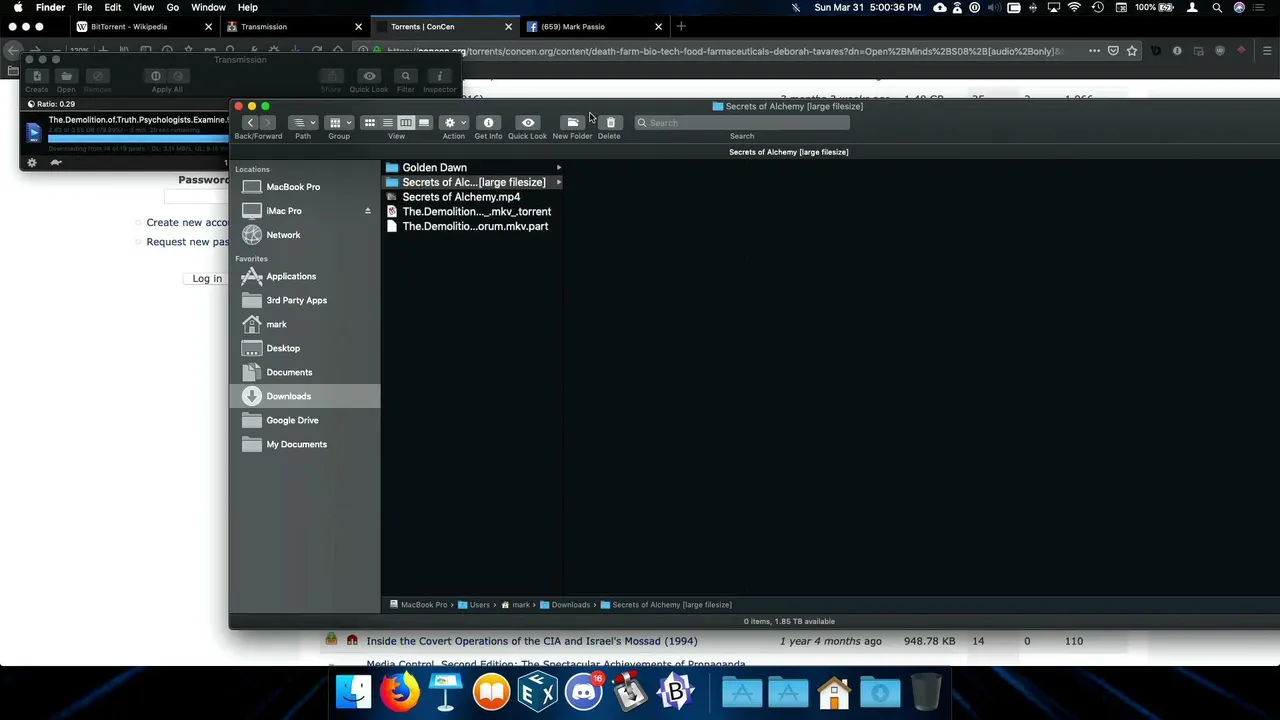
Task: Switch Finder to gallery view
Action: (424, 123)
